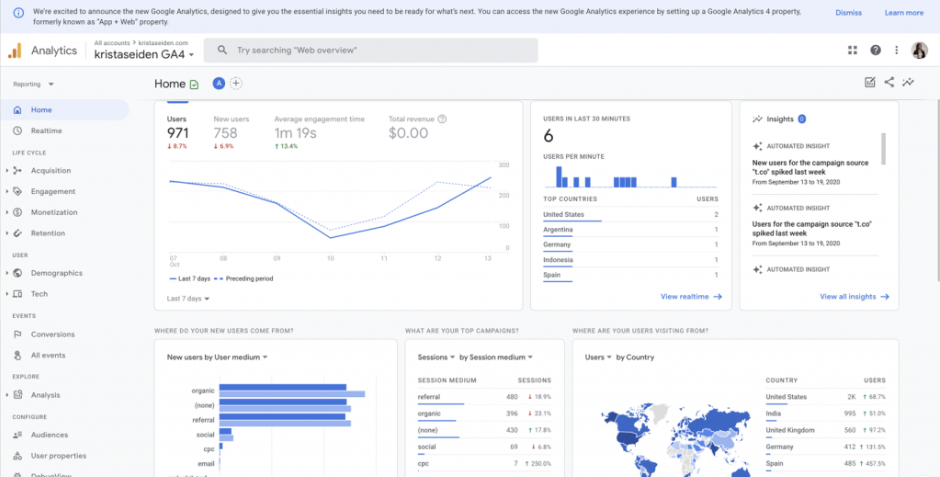
Task: Click the All accounts breadcrumb
Action: 112,43
